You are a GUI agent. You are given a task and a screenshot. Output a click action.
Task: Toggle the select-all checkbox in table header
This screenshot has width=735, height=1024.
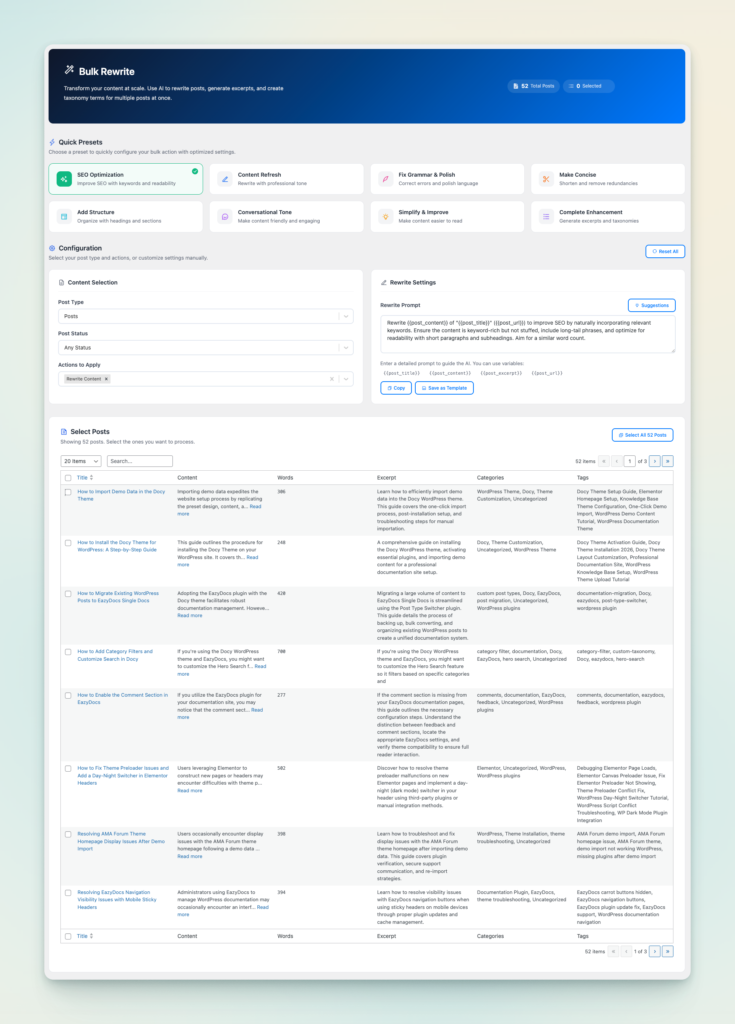(68, 477)
